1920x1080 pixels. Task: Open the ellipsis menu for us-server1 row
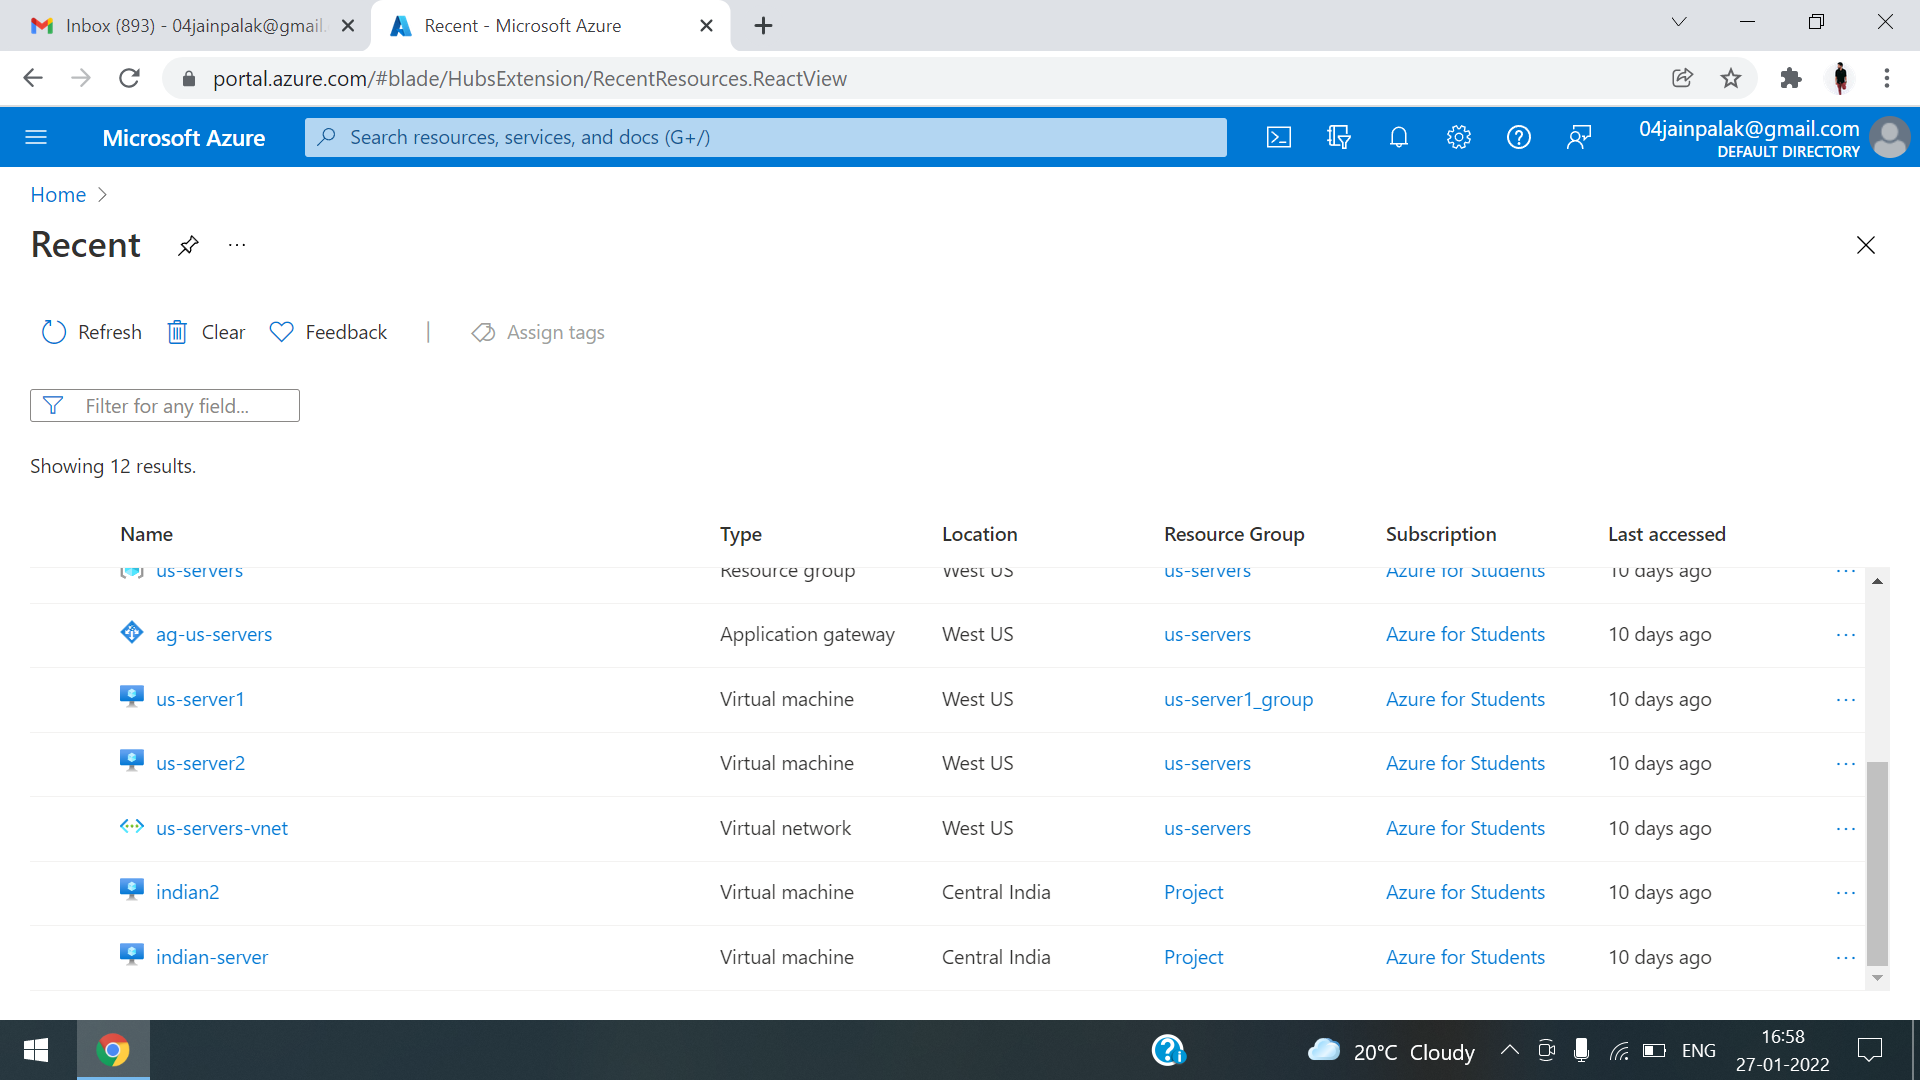coord(1846,700)
